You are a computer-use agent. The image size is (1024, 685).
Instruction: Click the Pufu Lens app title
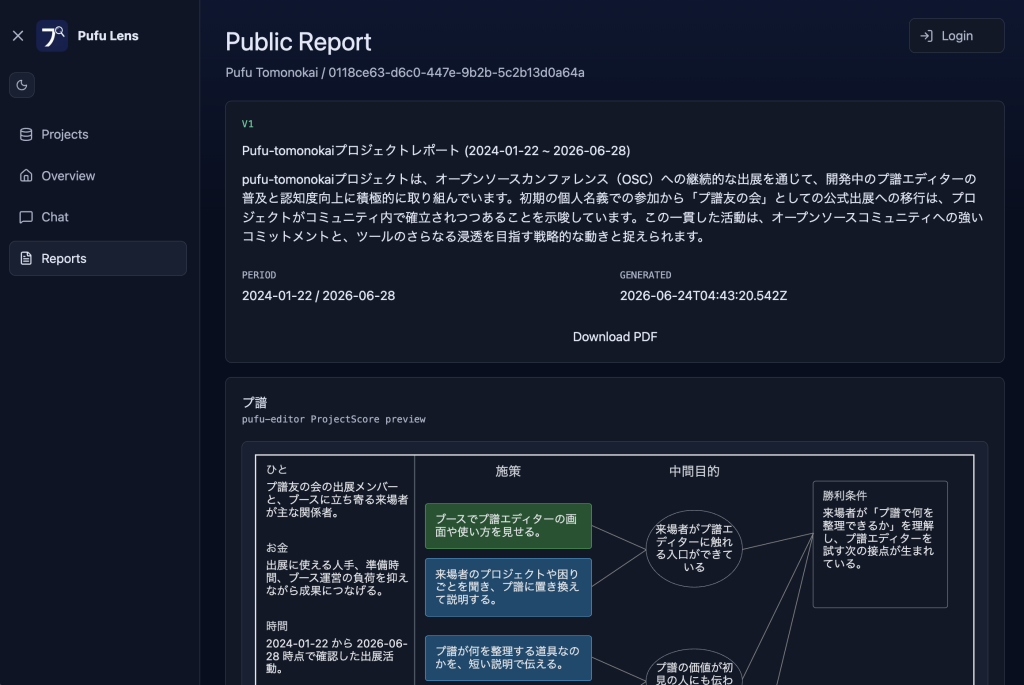click(x=108, y=36)
